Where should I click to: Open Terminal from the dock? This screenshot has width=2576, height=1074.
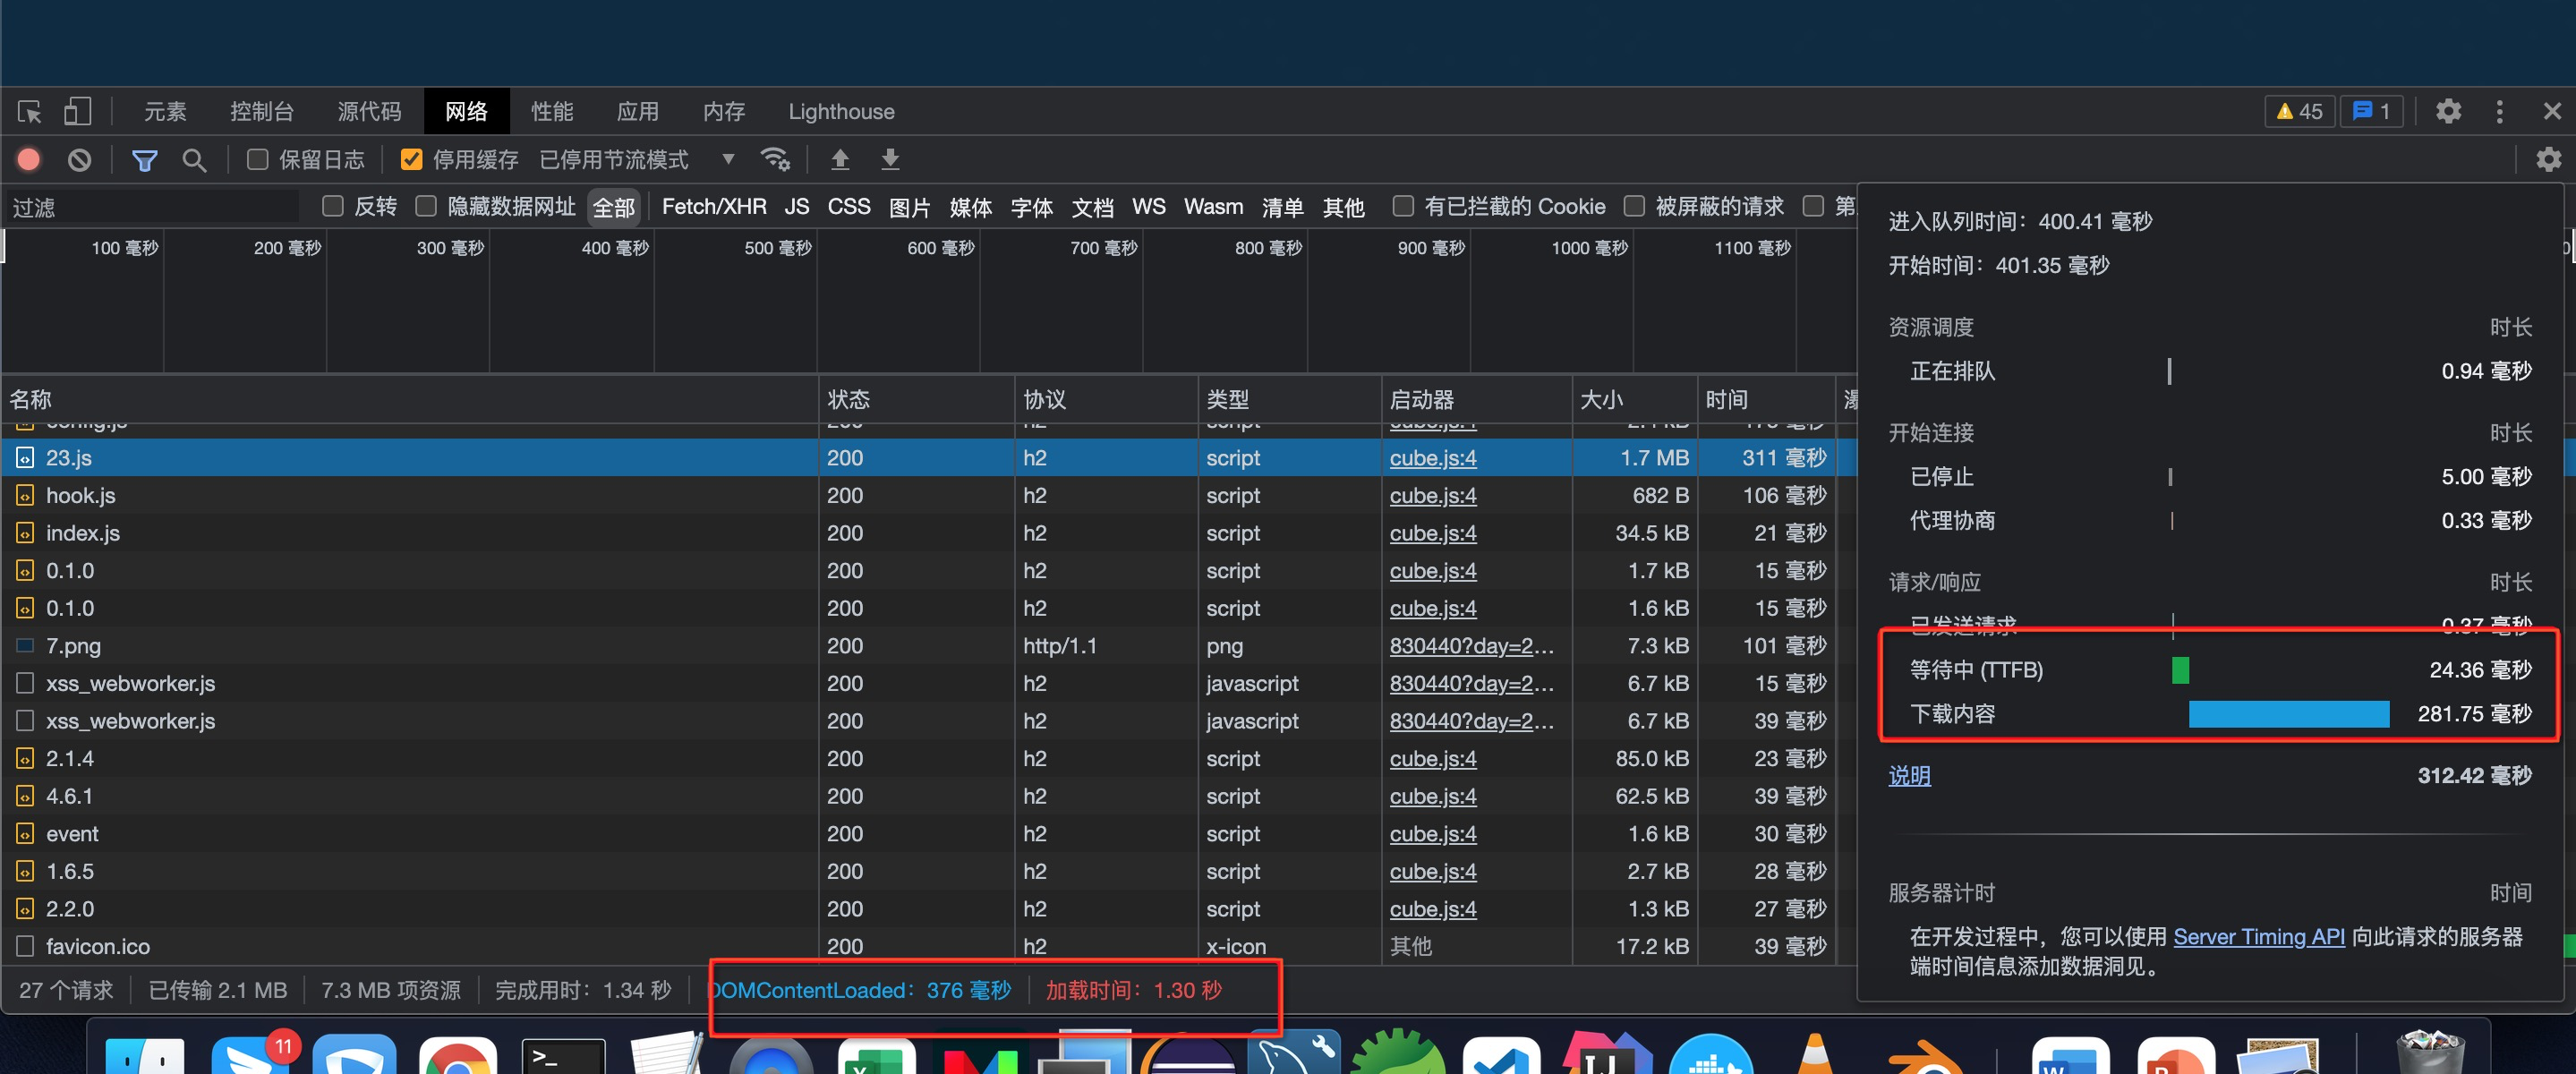[x=563, y=1056]
